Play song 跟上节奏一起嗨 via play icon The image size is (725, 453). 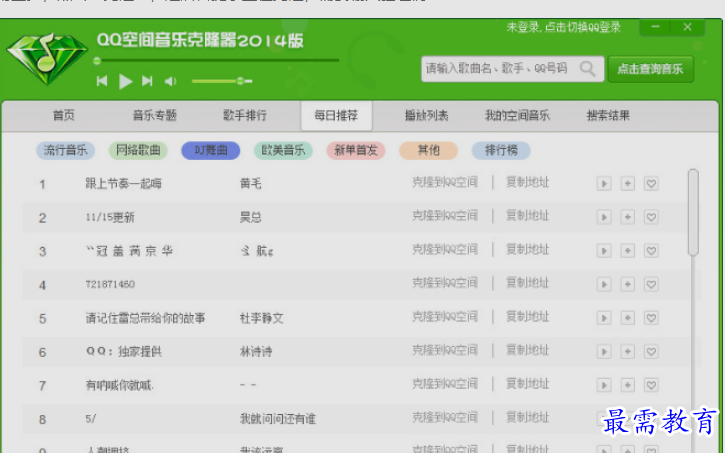pyautogui.click(x=604, y=184)
